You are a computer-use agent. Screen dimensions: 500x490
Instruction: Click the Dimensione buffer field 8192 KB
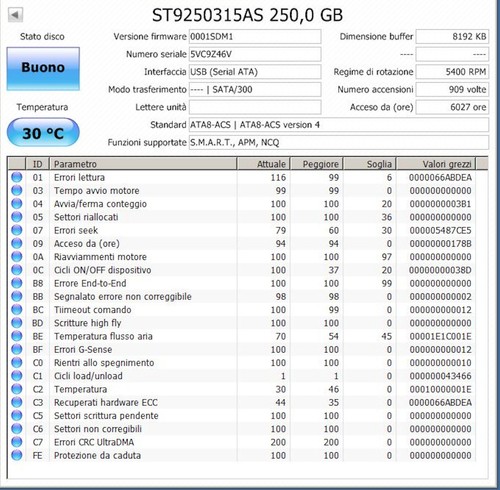click(452, 37)
